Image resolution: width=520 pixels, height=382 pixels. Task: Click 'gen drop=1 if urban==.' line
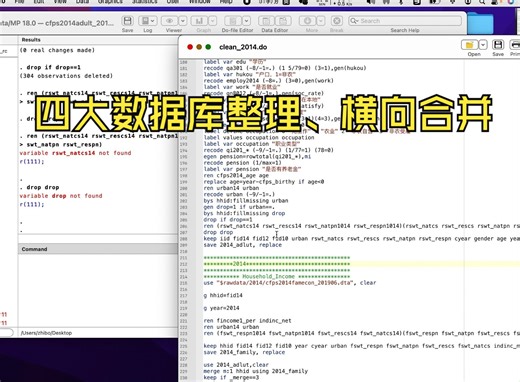point(239,207)
